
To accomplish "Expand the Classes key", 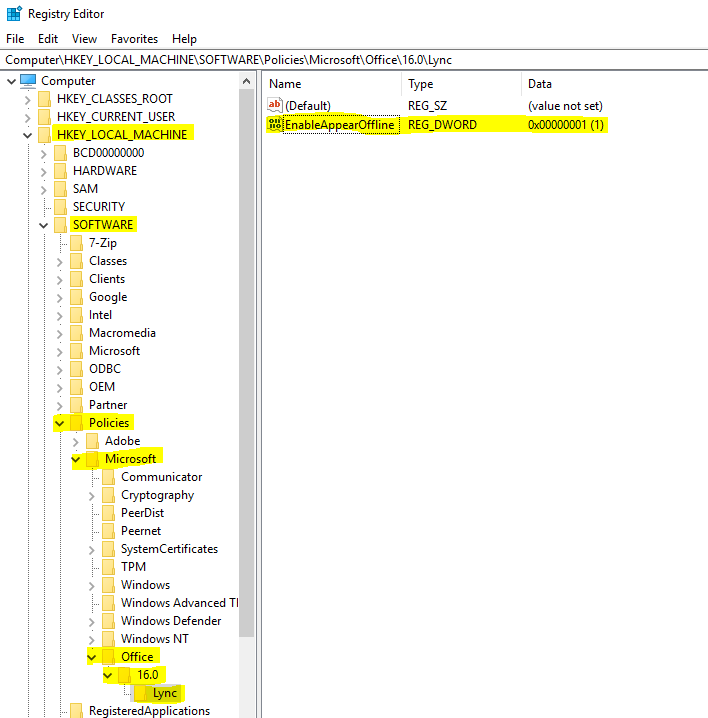I will tap(60, 262).
